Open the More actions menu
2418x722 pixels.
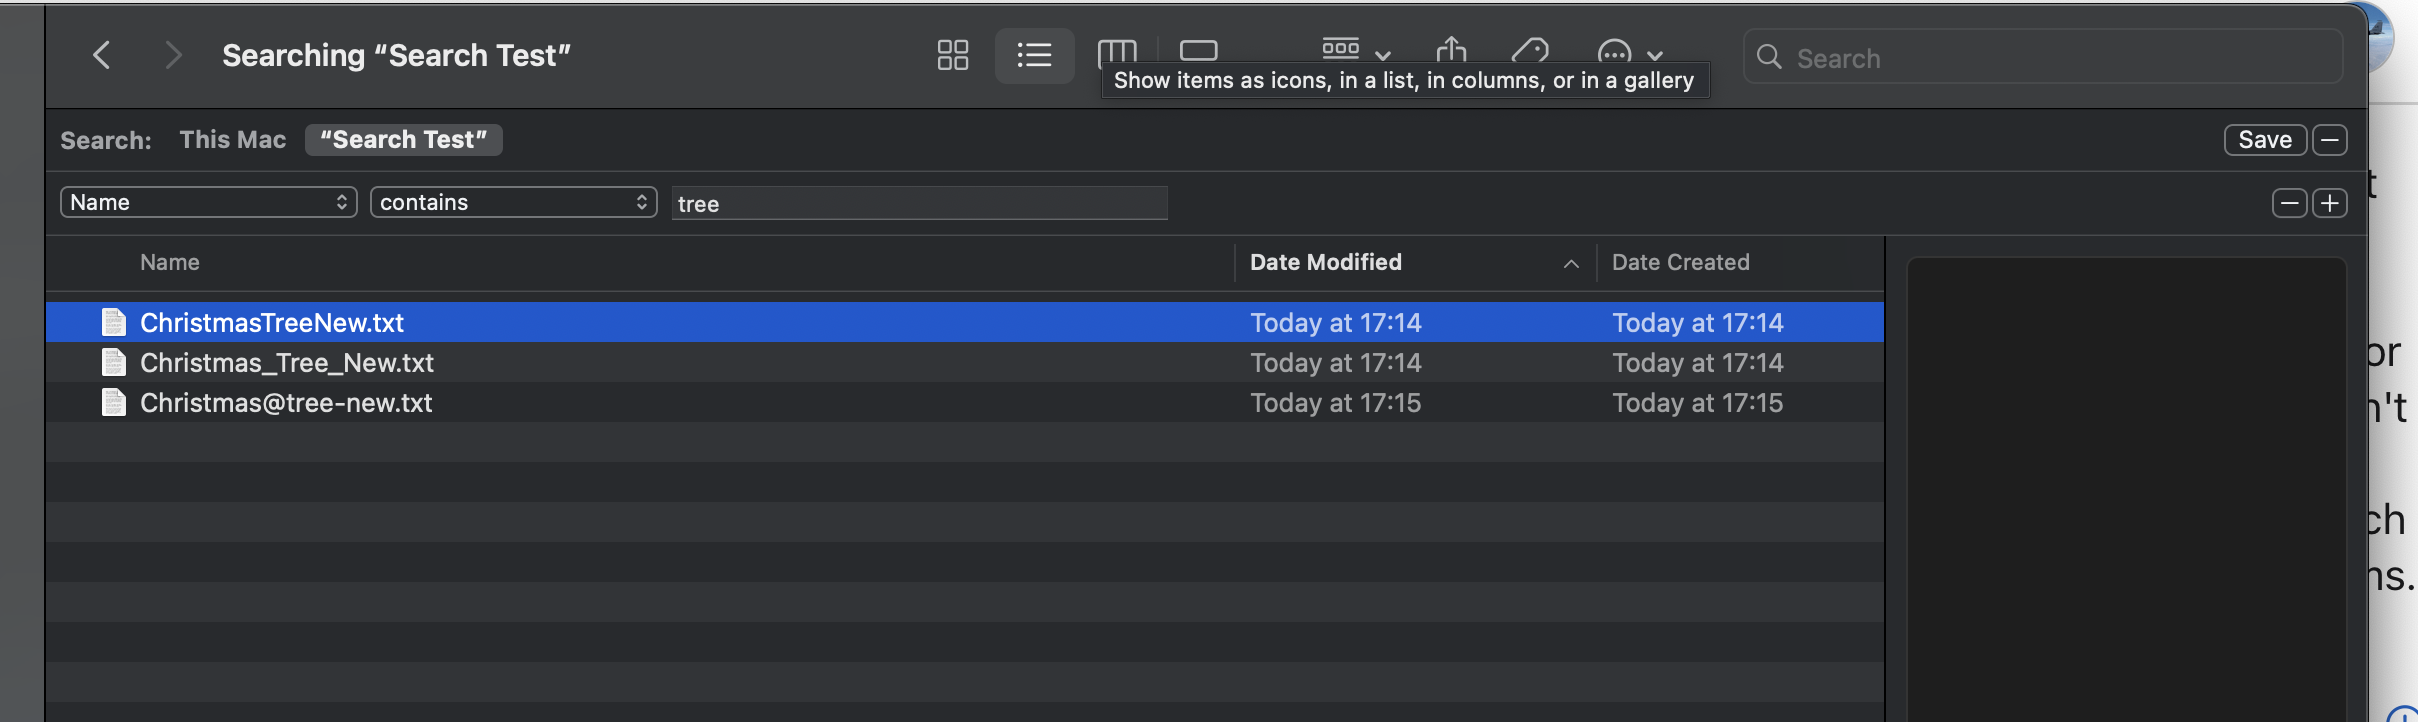pyautogui.click(x=1628, y=52)
